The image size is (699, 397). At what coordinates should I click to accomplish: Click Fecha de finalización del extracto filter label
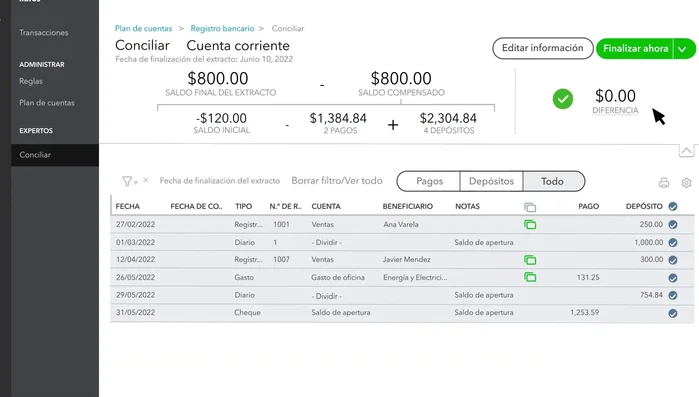click(x=220, y=181)
